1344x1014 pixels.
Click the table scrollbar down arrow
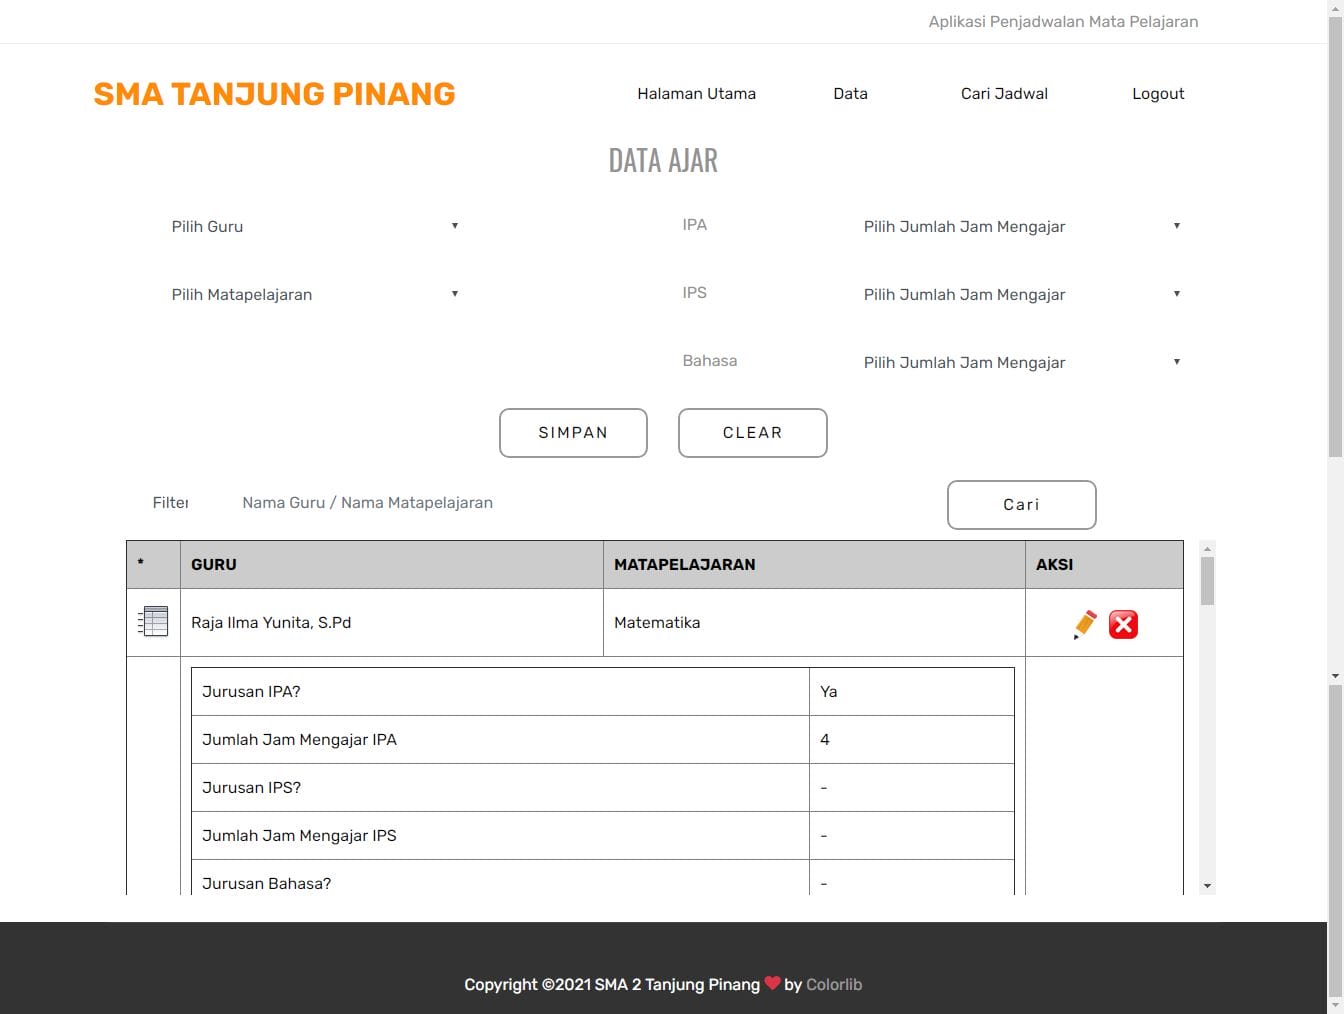point(1207,886)
